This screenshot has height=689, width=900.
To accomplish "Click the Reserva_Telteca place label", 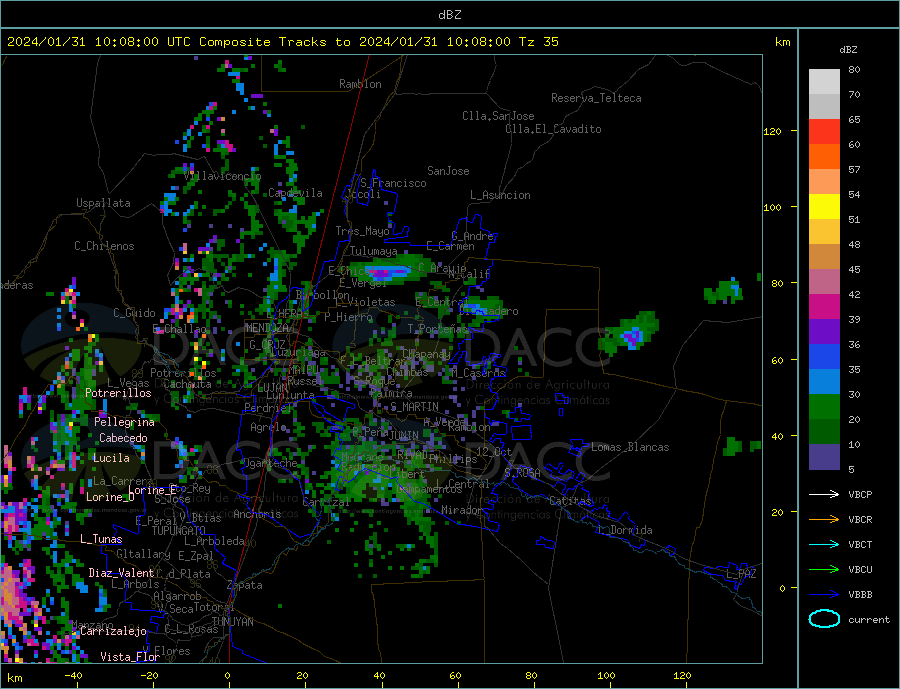I will tap(596, 98).
